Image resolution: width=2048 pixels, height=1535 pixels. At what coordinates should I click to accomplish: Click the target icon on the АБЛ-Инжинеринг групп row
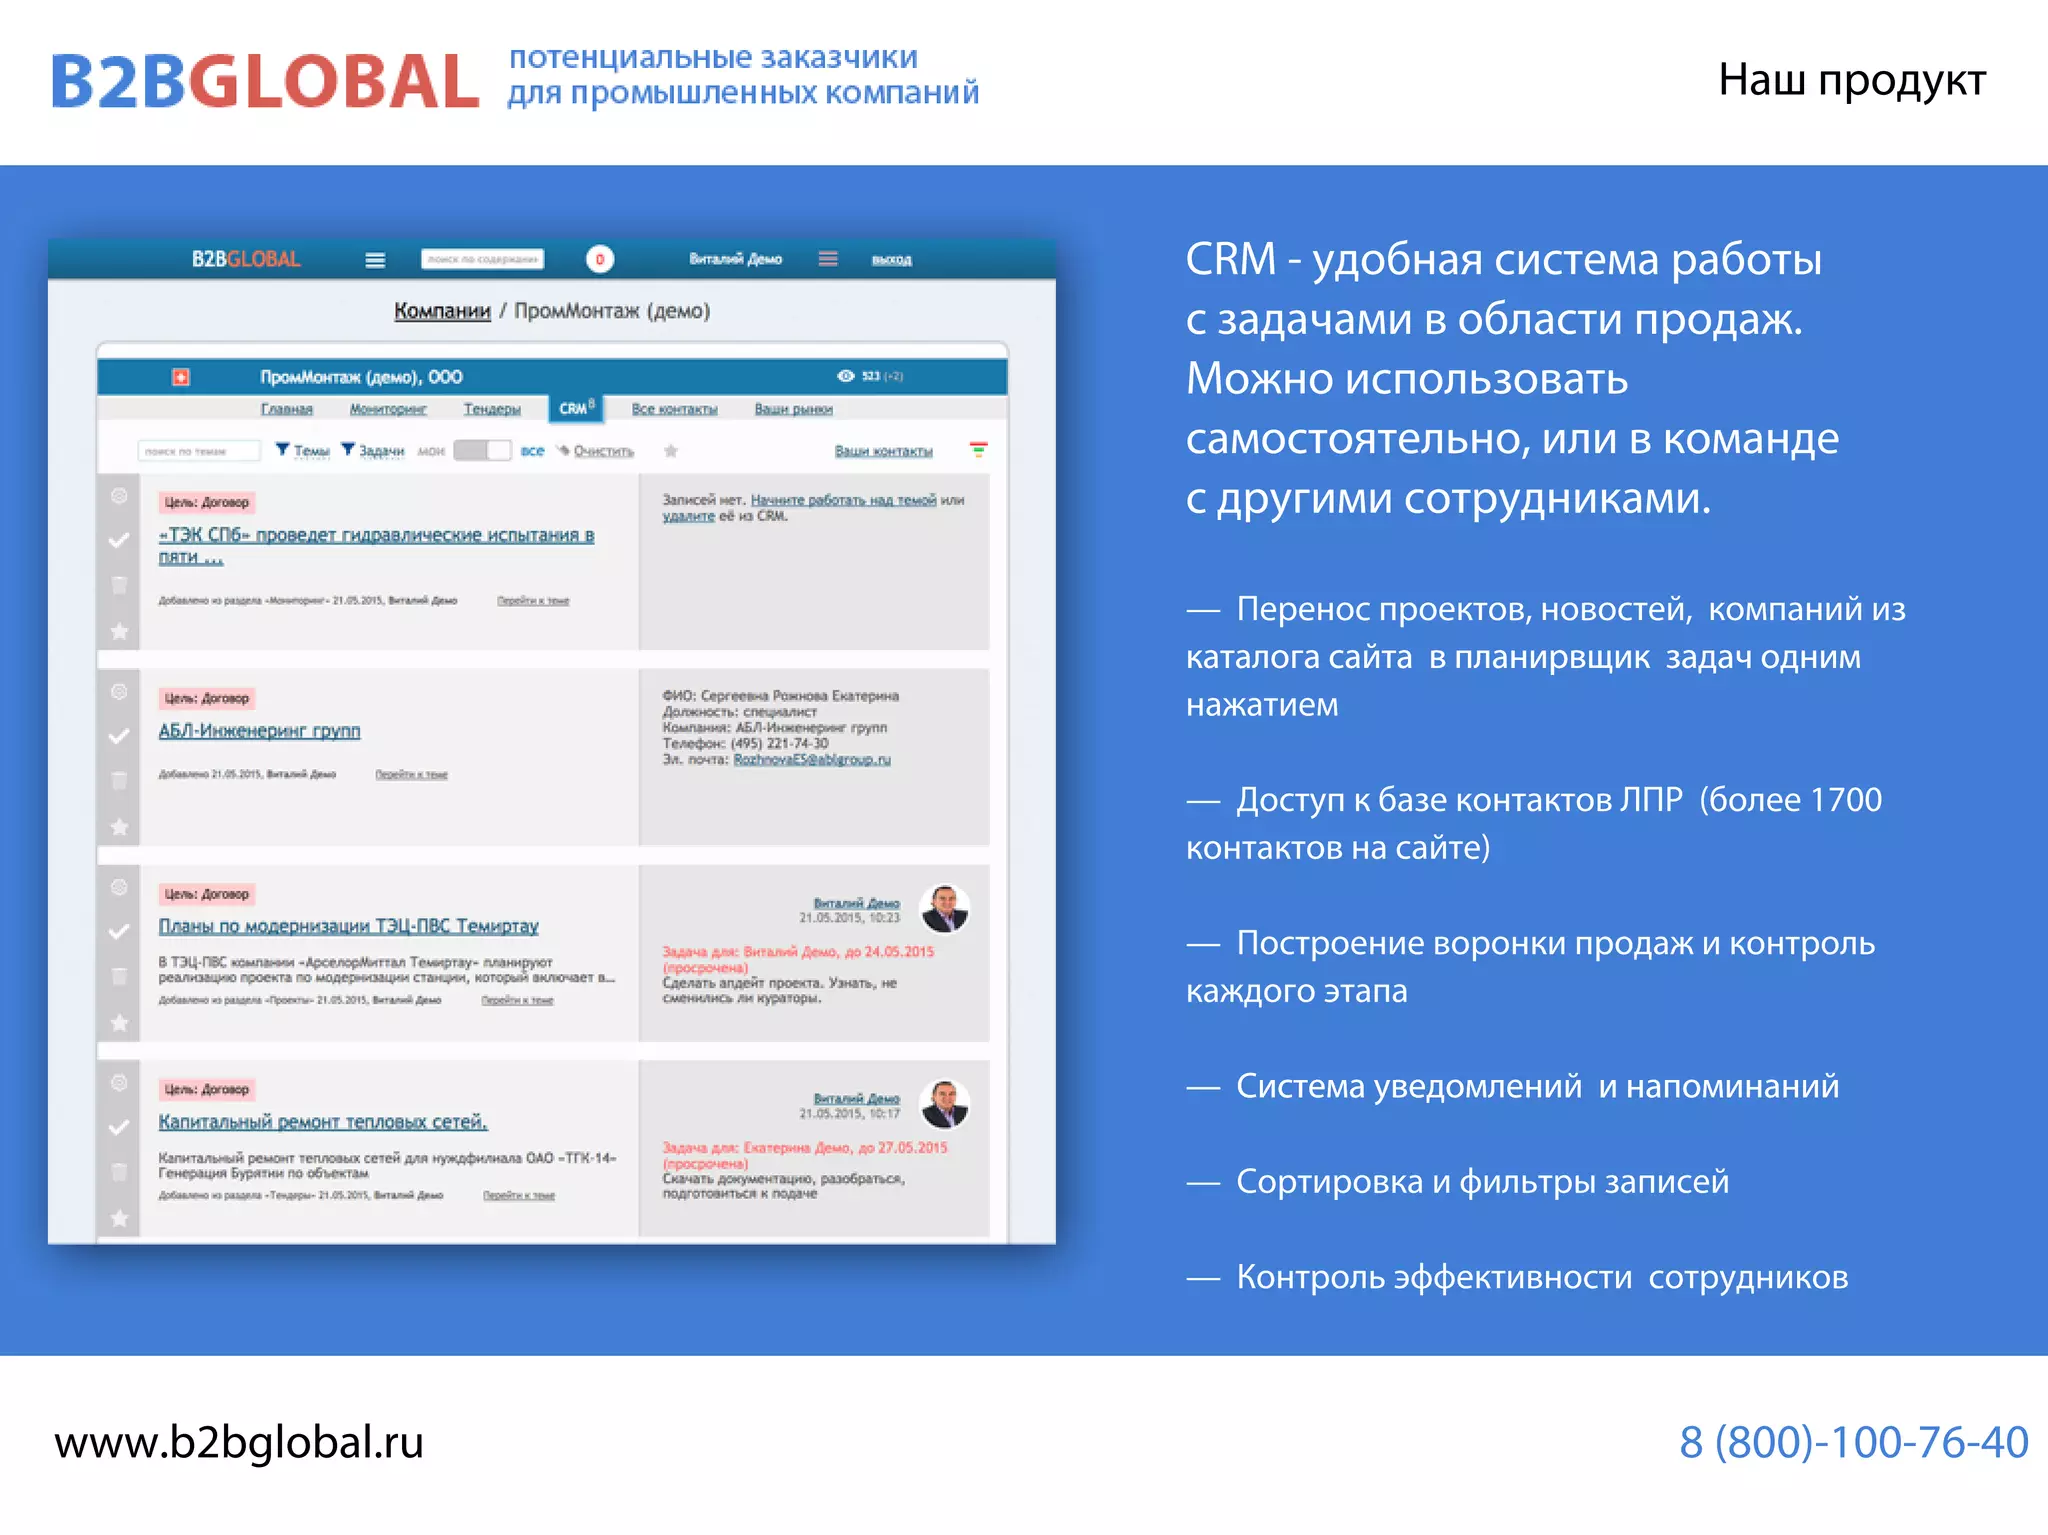119,692
